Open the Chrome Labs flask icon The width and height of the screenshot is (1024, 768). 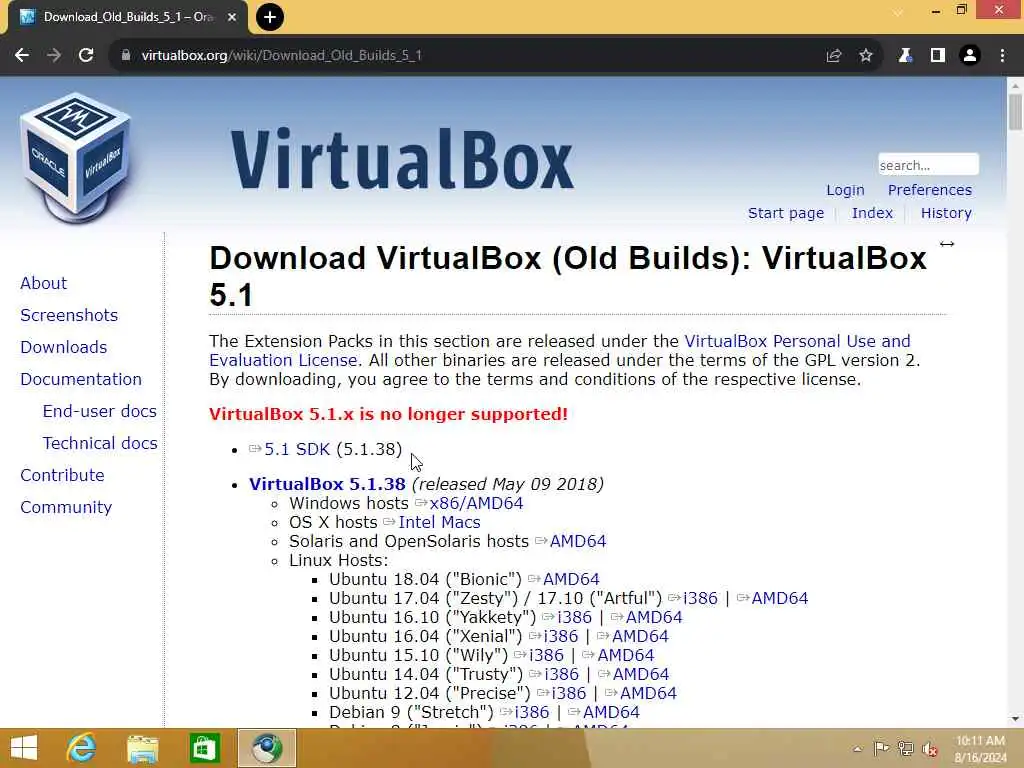[x=905, y=56]
